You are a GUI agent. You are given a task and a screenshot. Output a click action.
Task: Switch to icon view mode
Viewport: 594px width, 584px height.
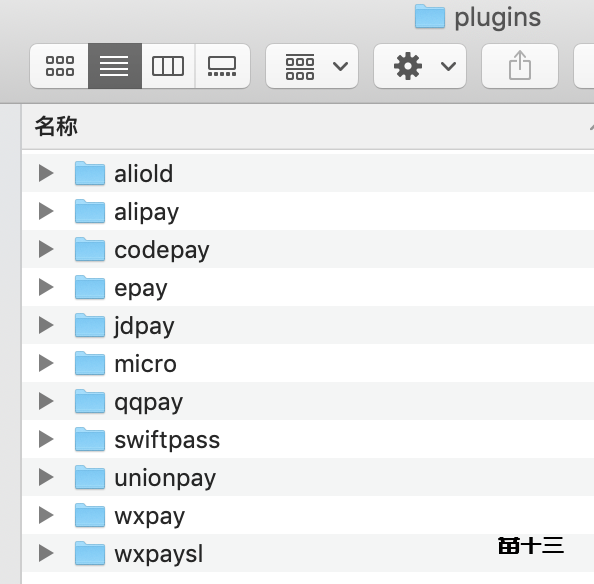click(59, 66)
